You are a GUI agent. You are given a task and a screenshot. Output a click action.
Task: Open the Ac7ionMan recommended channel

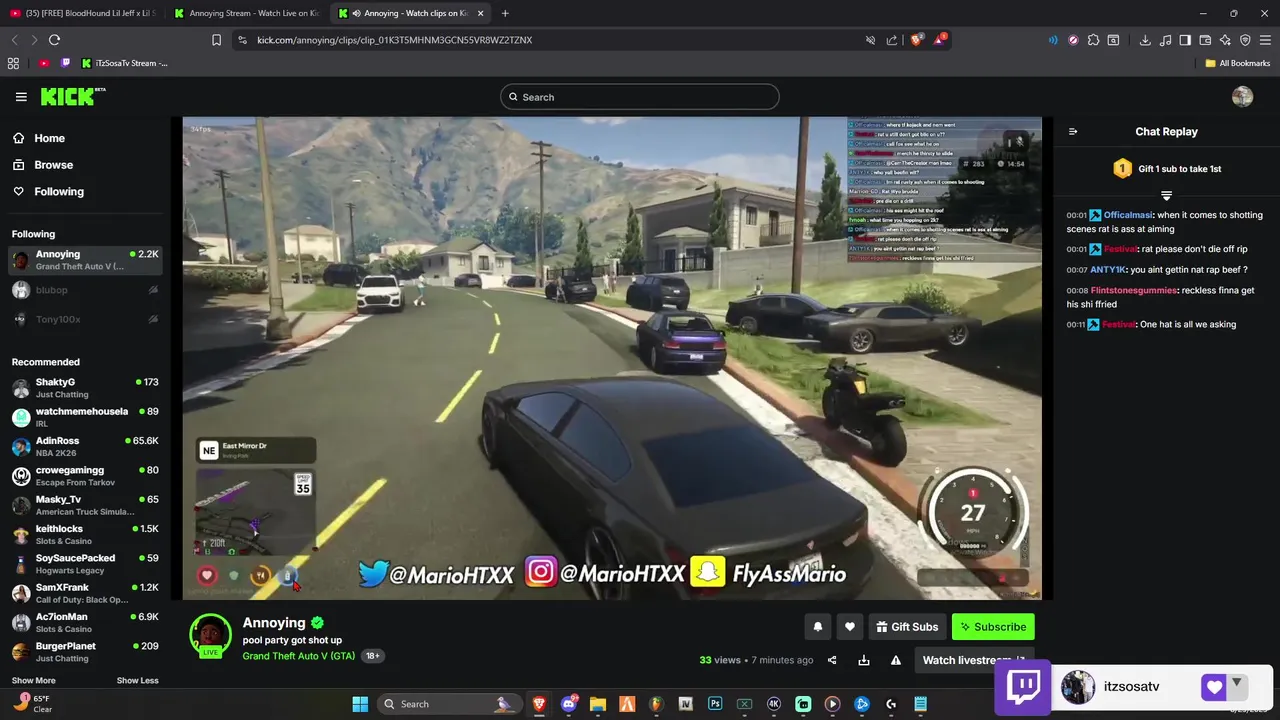pyautogui.click(x=85, y=622)
